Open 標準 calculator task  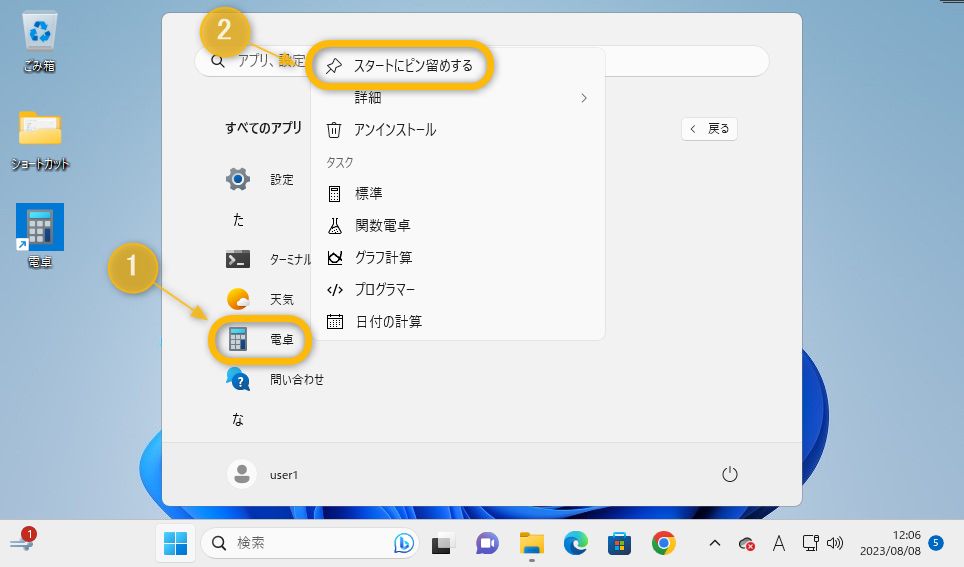(x=458, y=194)
